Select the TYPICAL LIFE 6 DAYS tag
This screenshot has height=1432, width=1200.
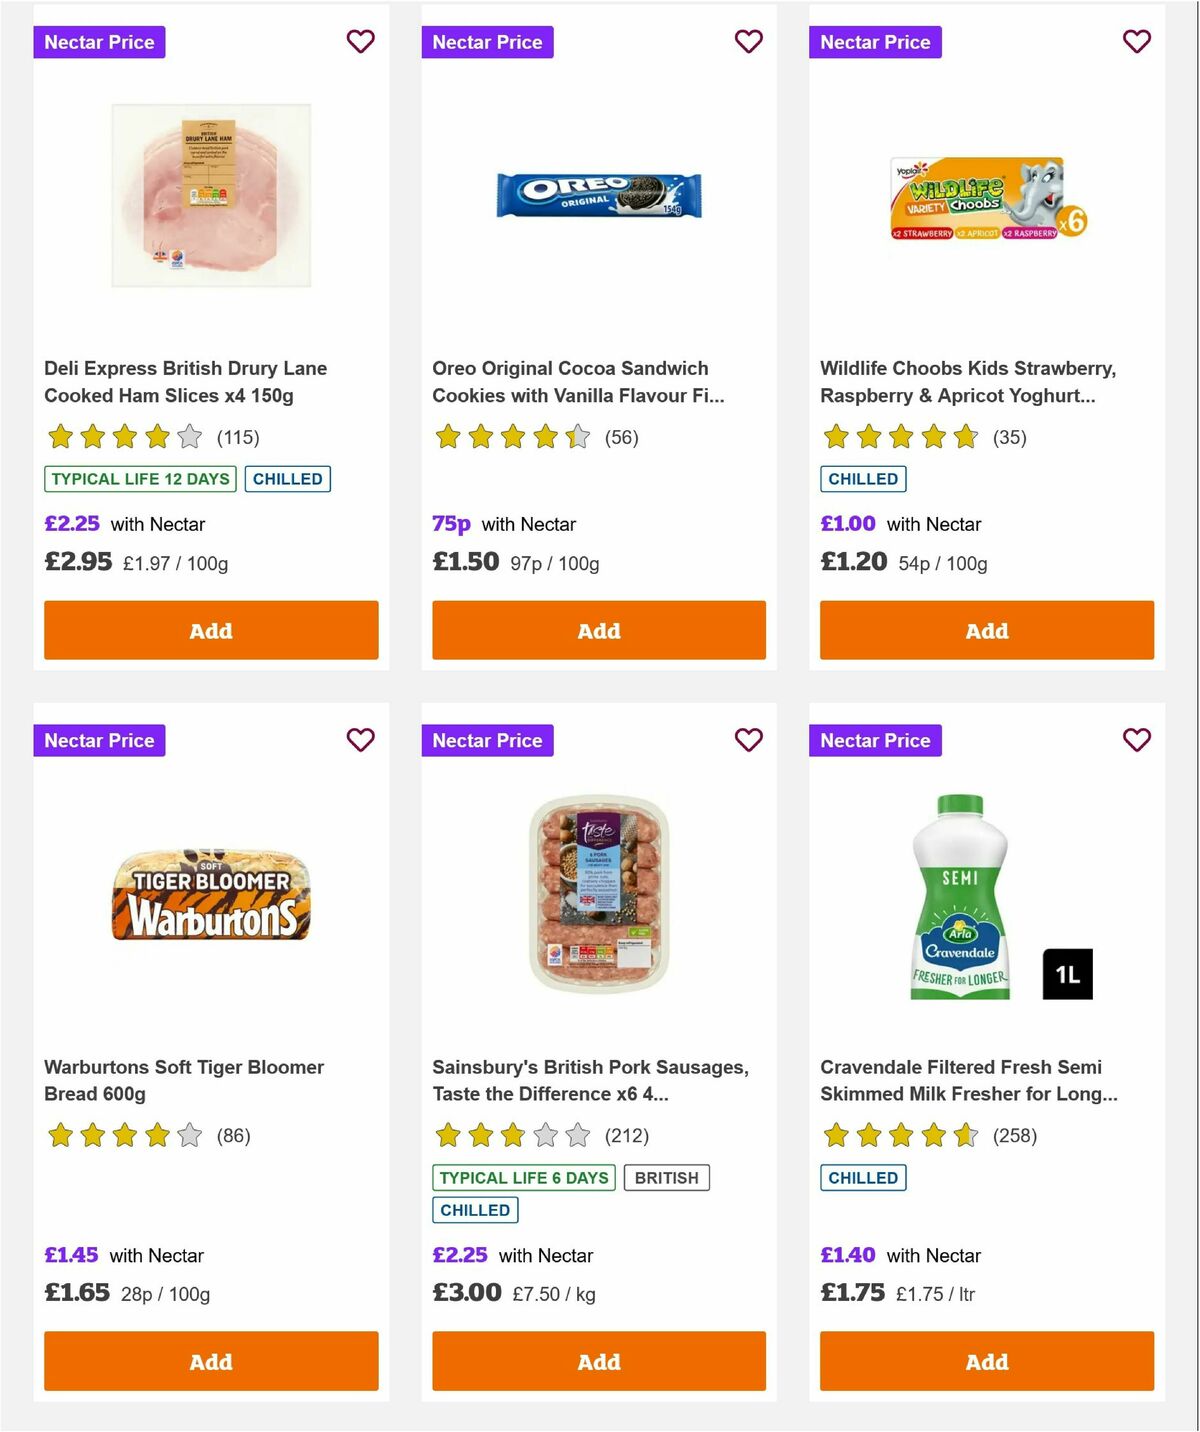525,1177
